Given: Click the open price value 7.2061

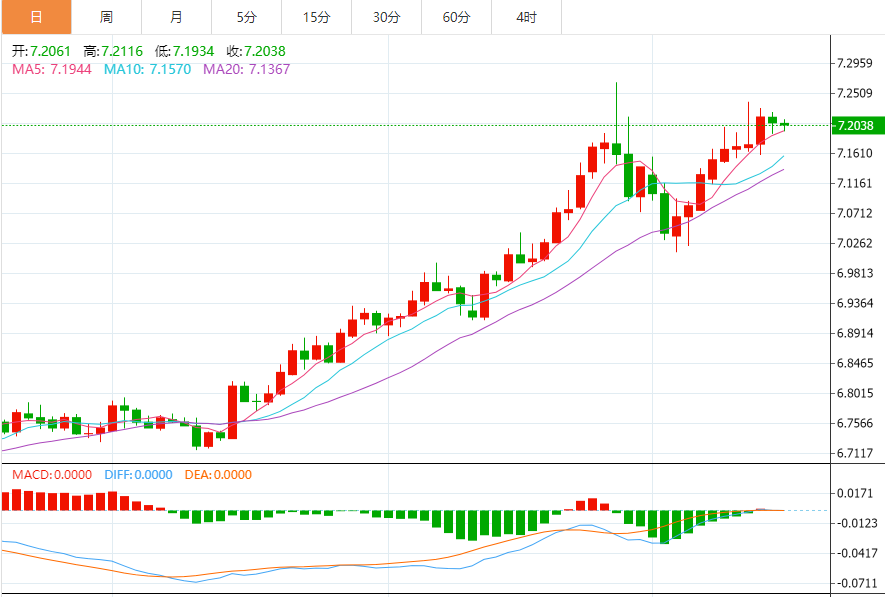Looking at the screenshot, I should [x=50, y=51].
